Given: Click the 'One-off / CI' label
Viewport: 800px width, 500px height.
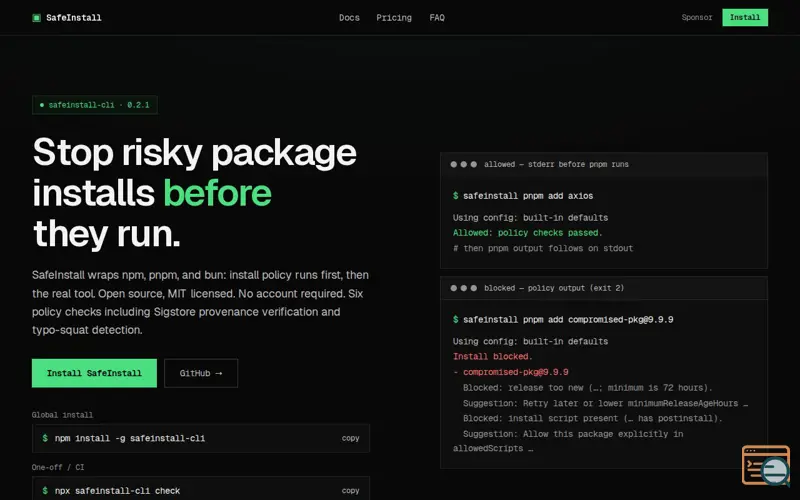Looking at the screenshot, I should [x=58, y=467].
